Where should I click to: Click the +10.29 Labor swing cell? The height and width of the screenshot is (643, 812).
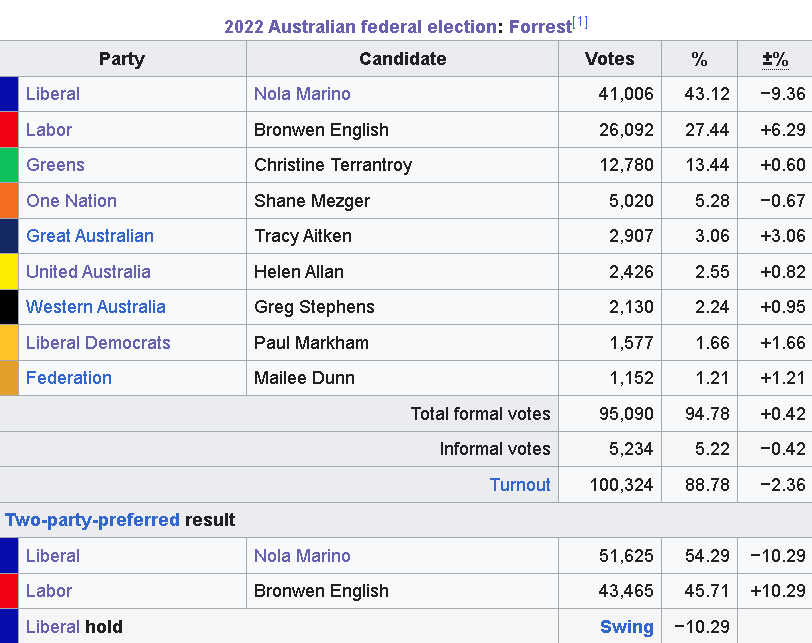point(775,591)
